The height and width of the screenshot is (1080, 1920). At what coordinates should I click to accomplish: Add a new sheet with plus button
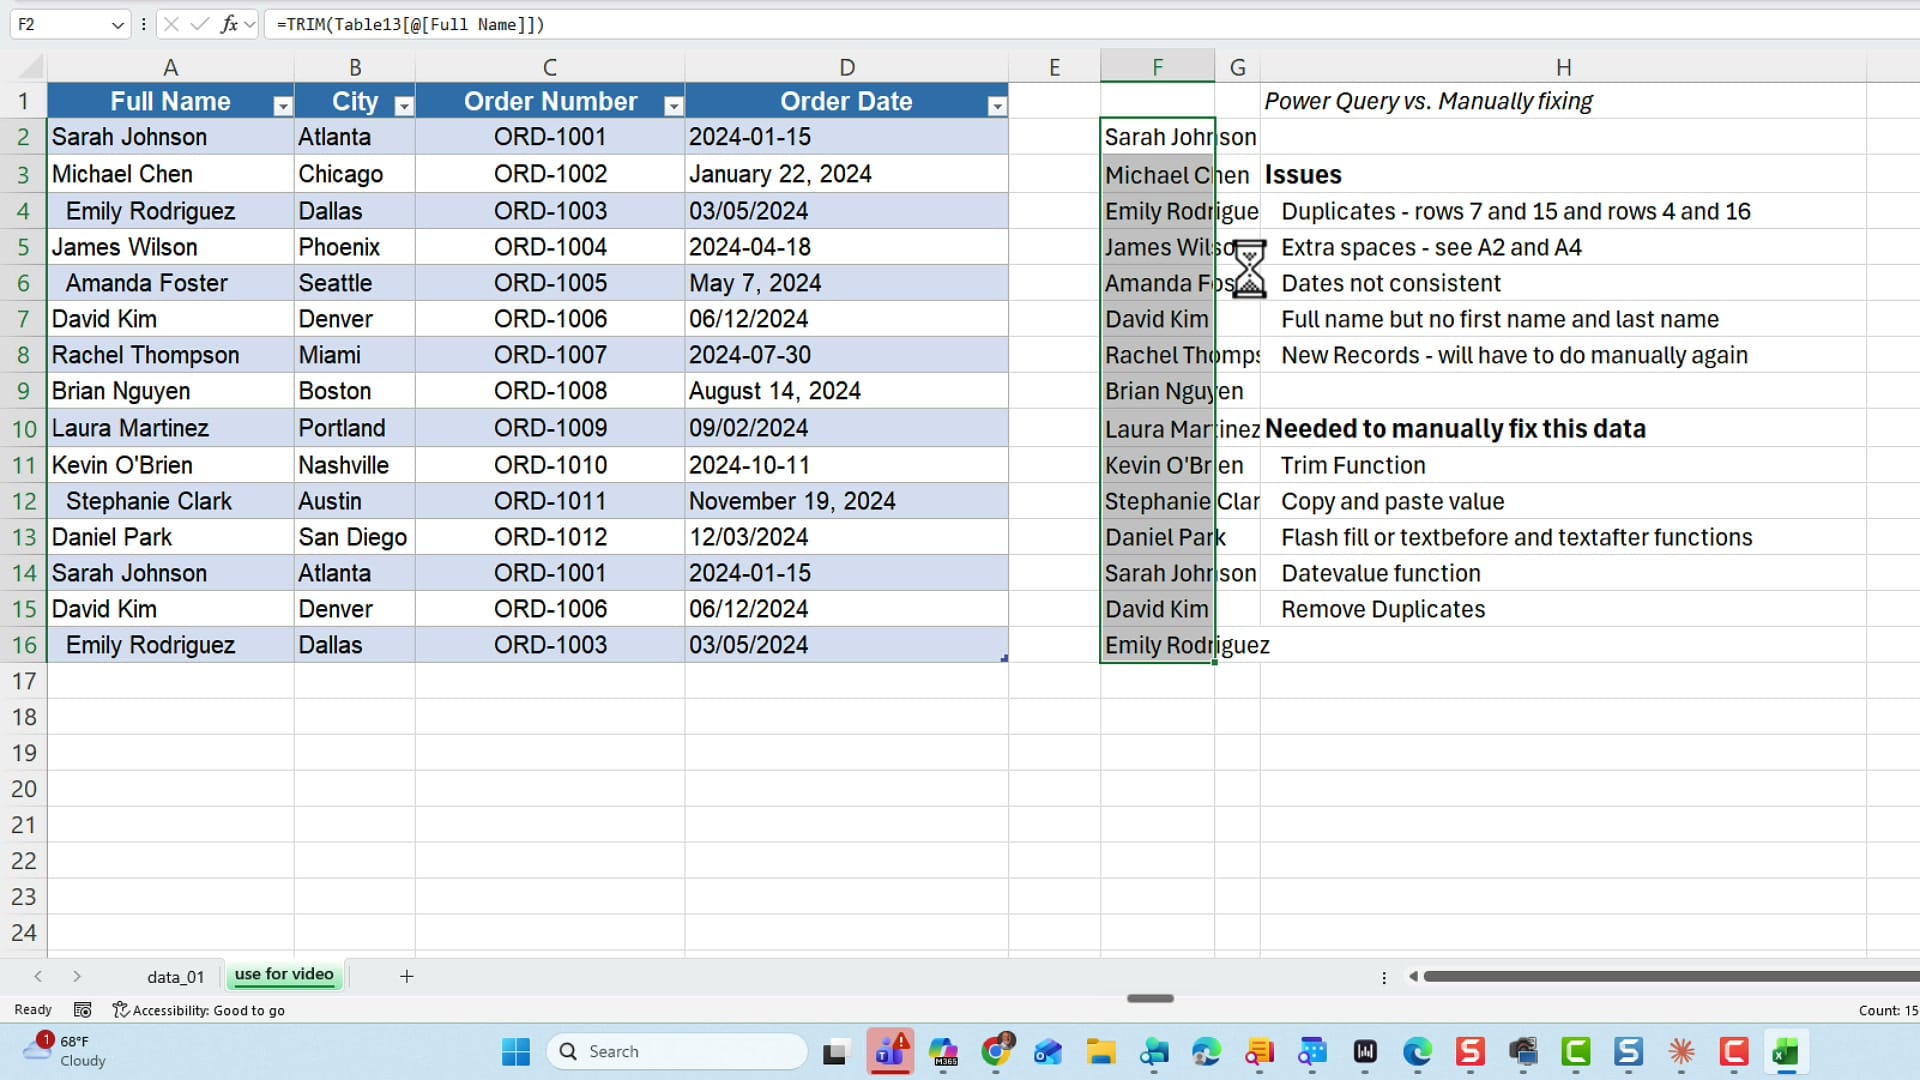(406, 977)
